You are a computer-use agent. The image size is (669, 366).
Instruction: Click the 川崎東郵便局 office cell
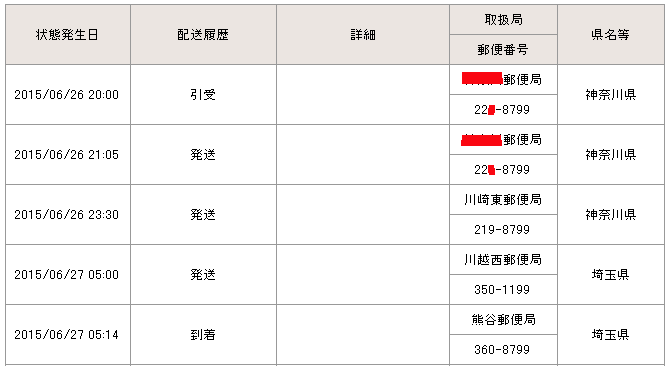tap(503, 200)
